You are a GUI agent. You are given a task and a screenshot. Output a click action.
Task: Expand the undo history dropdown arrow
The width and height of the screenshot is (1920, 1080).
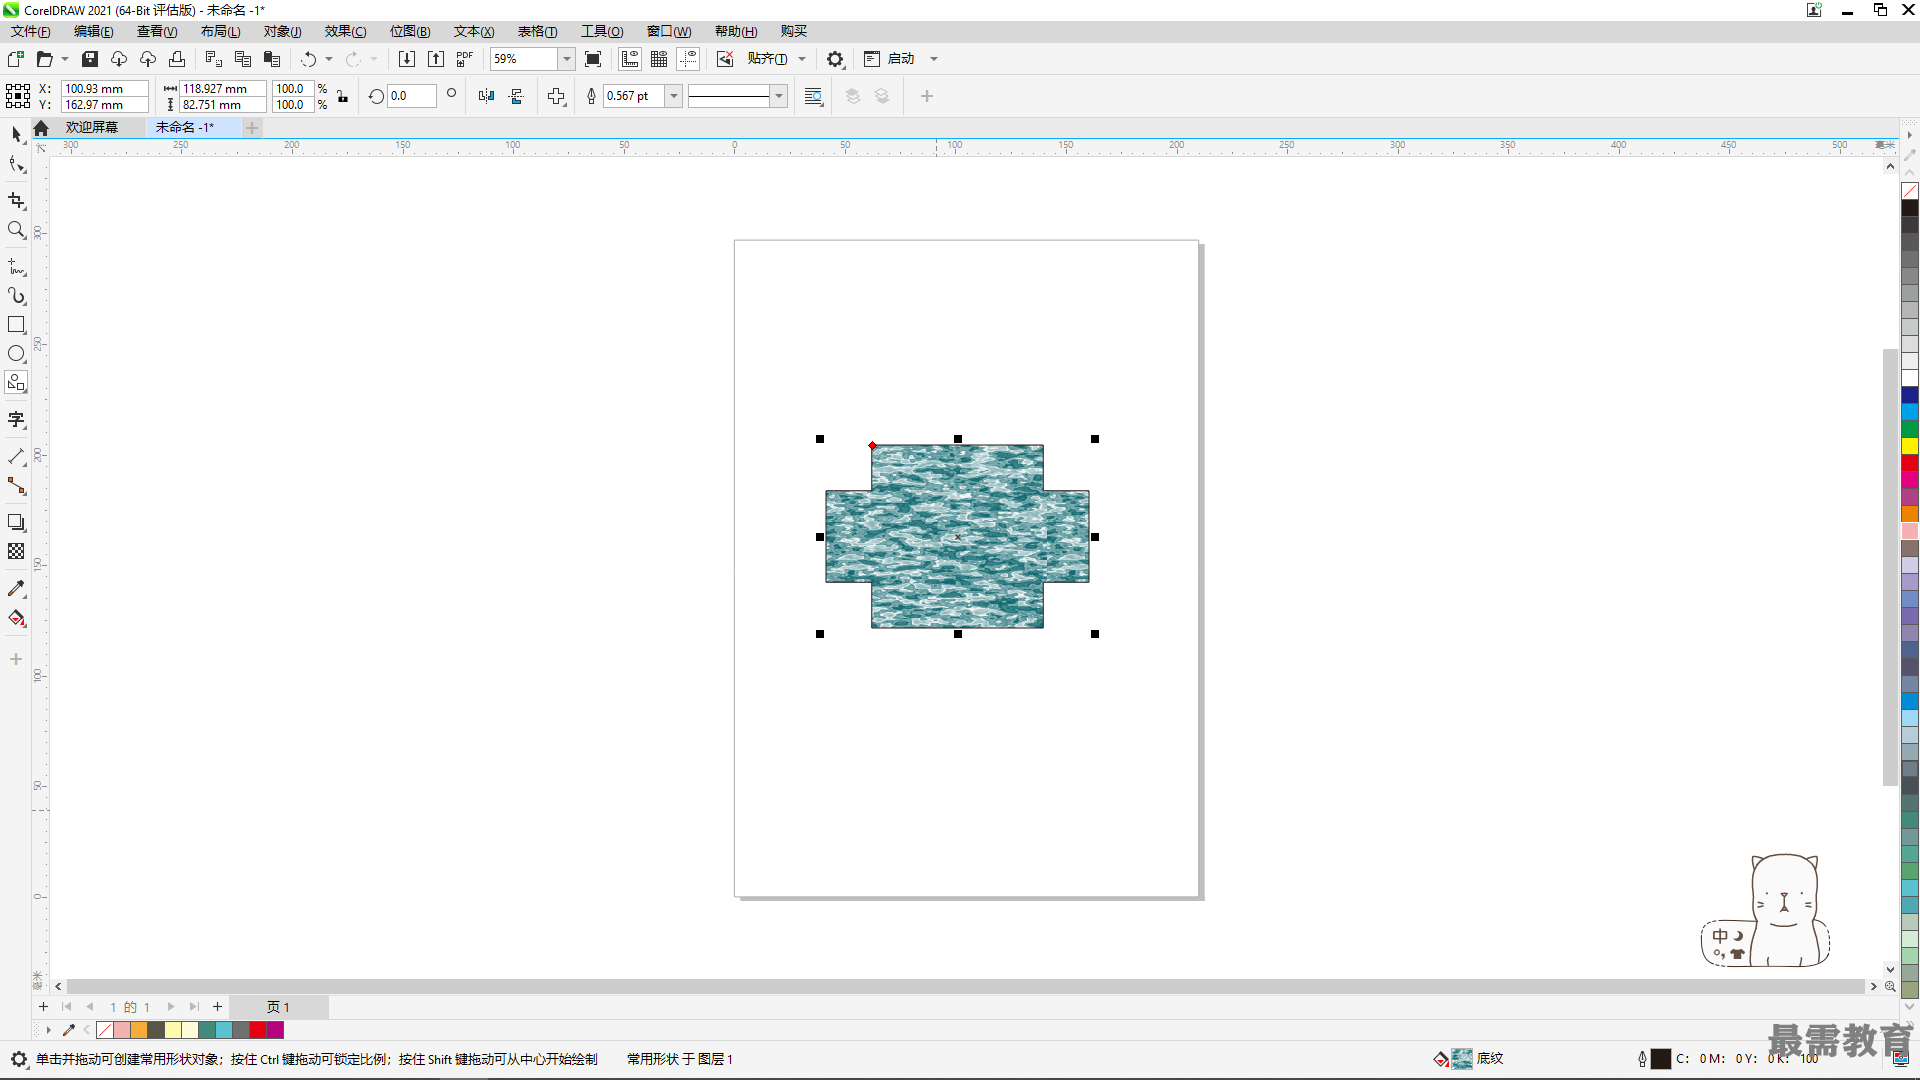(x=329, y=59)
